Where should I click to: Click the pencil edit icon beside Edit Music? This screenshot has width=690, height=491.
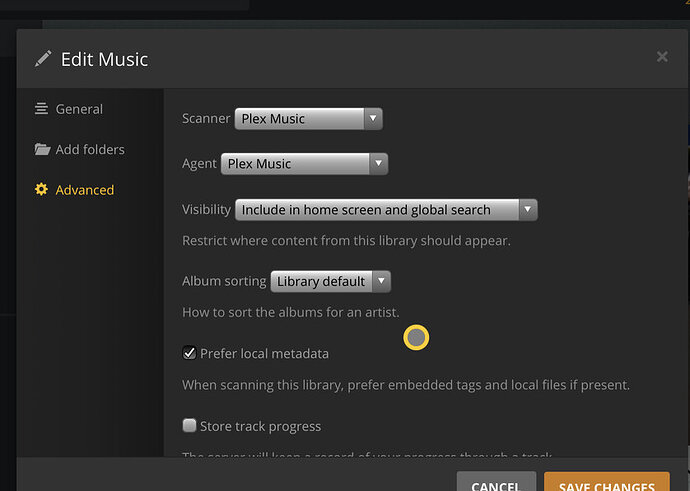pos(43,59)
